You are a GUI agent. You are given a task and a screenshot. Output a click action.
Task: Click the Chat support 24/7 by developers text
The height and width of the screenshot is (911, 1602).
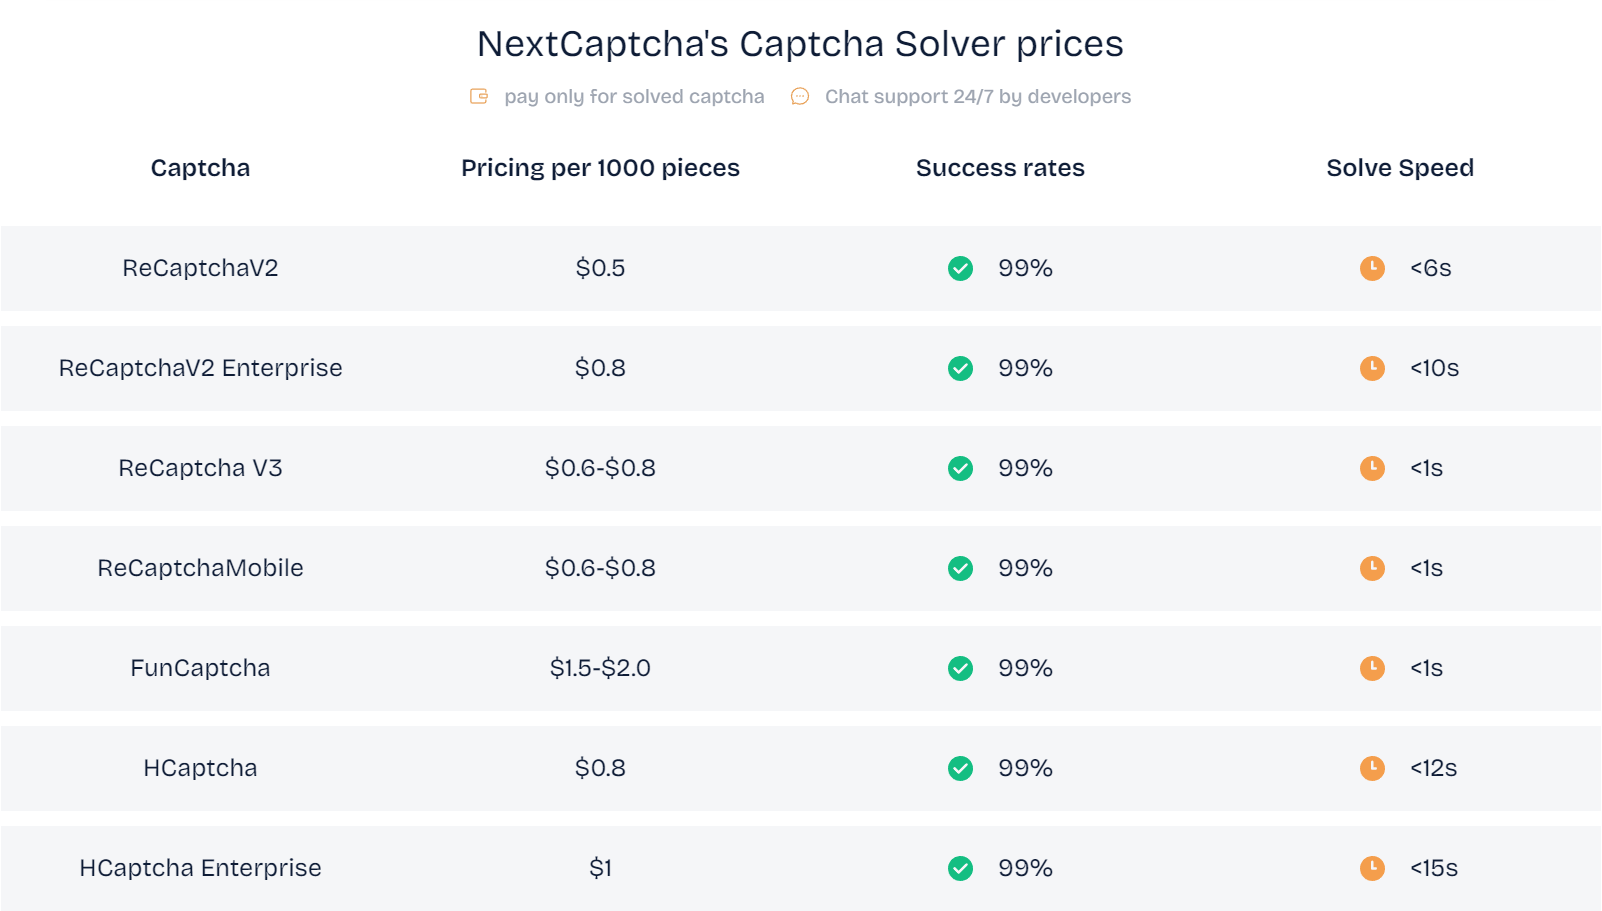pyautogui.click(x=977, y=96)
